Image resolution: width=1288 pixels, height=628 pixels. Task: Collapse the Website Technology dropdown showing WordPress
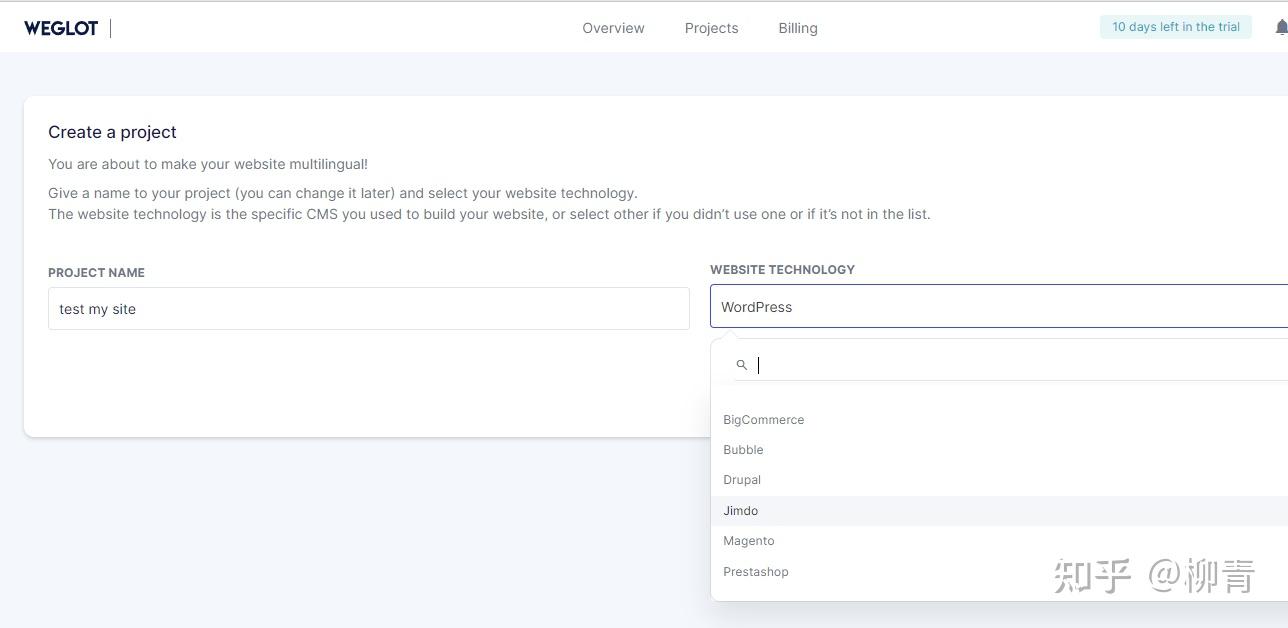tap(998, 307)
